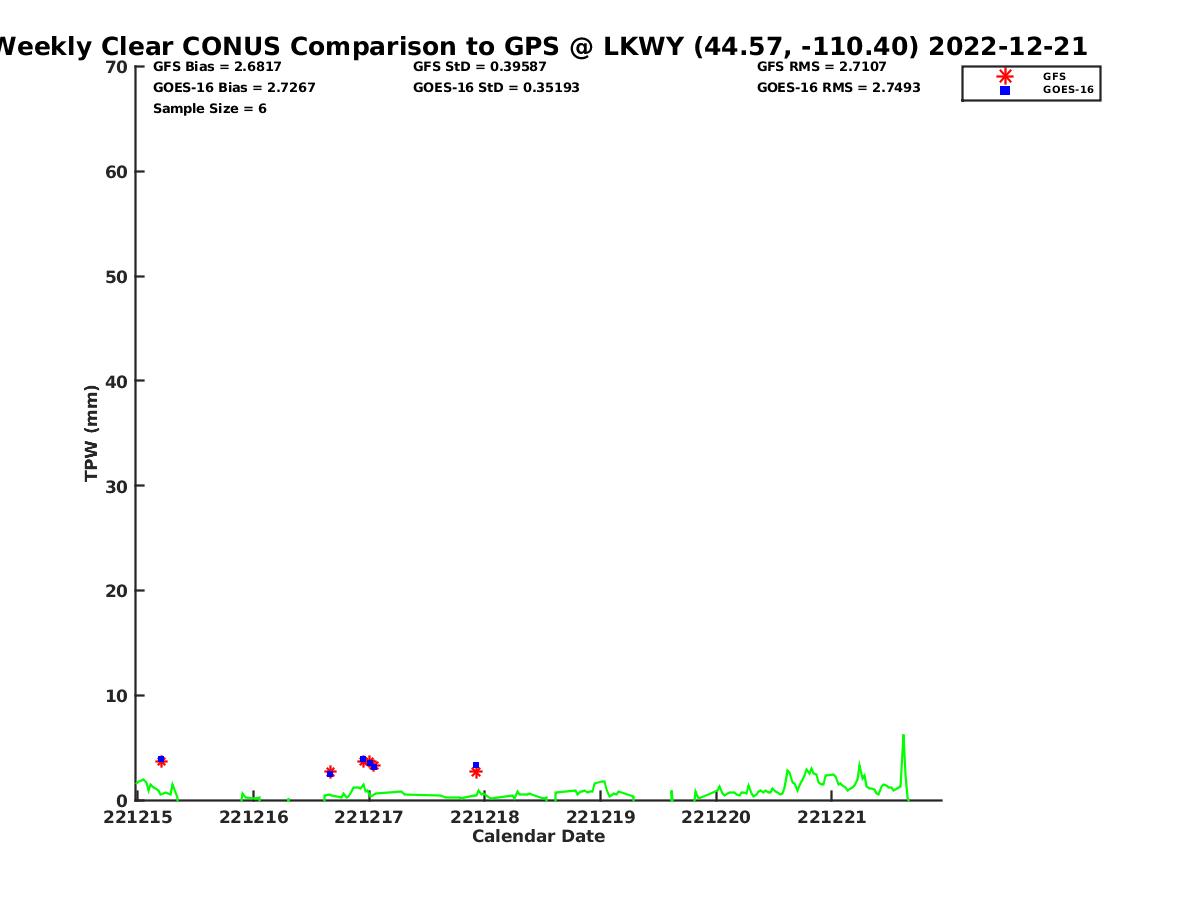
Task: Click the Calendar Date x-axis label
Action: [x=538, y=837]
